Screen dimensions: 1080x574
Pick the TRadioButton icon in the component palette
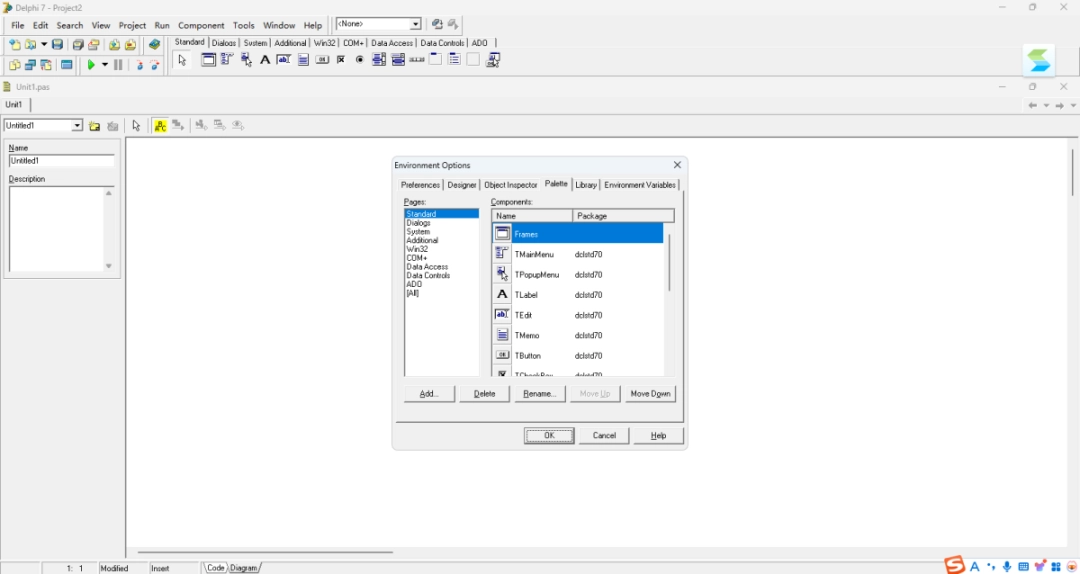pos(360,60)
